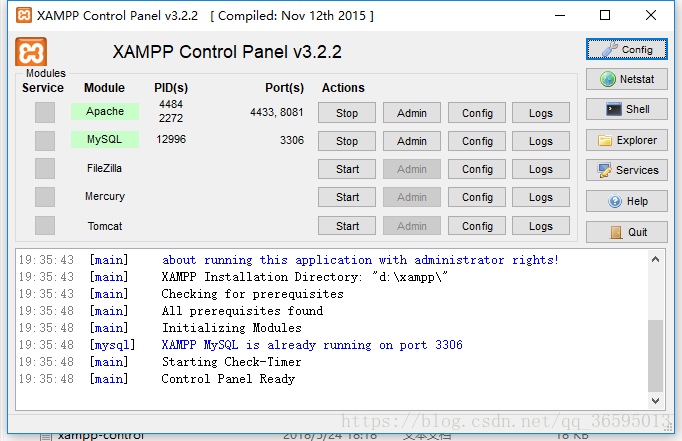Open Tomcat Config options
The width and height of the screenshot is (682, 441).
coord(477,226)
